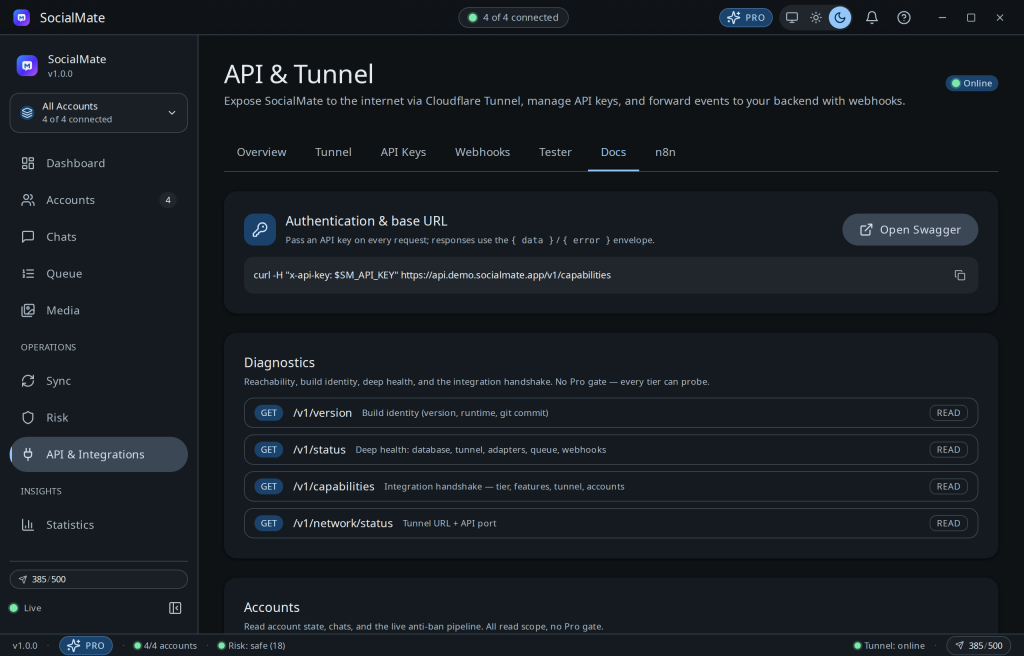Image resolution: width=1024 pixels, height=656 pixels.
Task: Click GET badge on /v1/version row
Action: [x=268, y=413]
